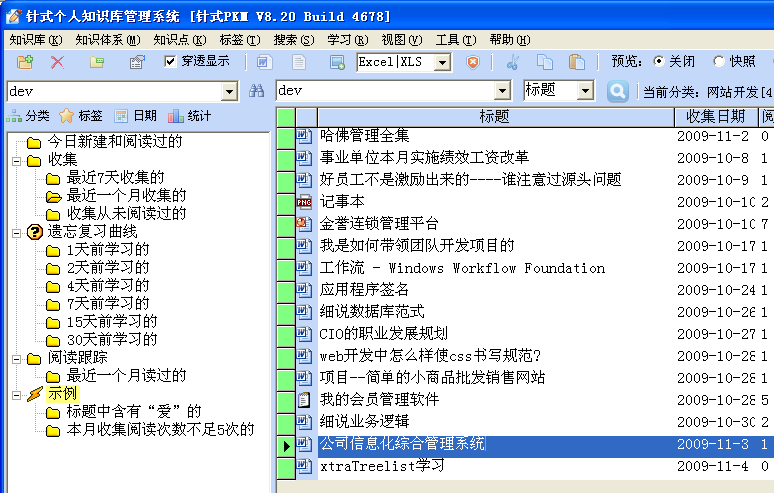774x493 pixels.
Task: Click the paste clipboard icon in toolbar
Action: pos(577,62)
